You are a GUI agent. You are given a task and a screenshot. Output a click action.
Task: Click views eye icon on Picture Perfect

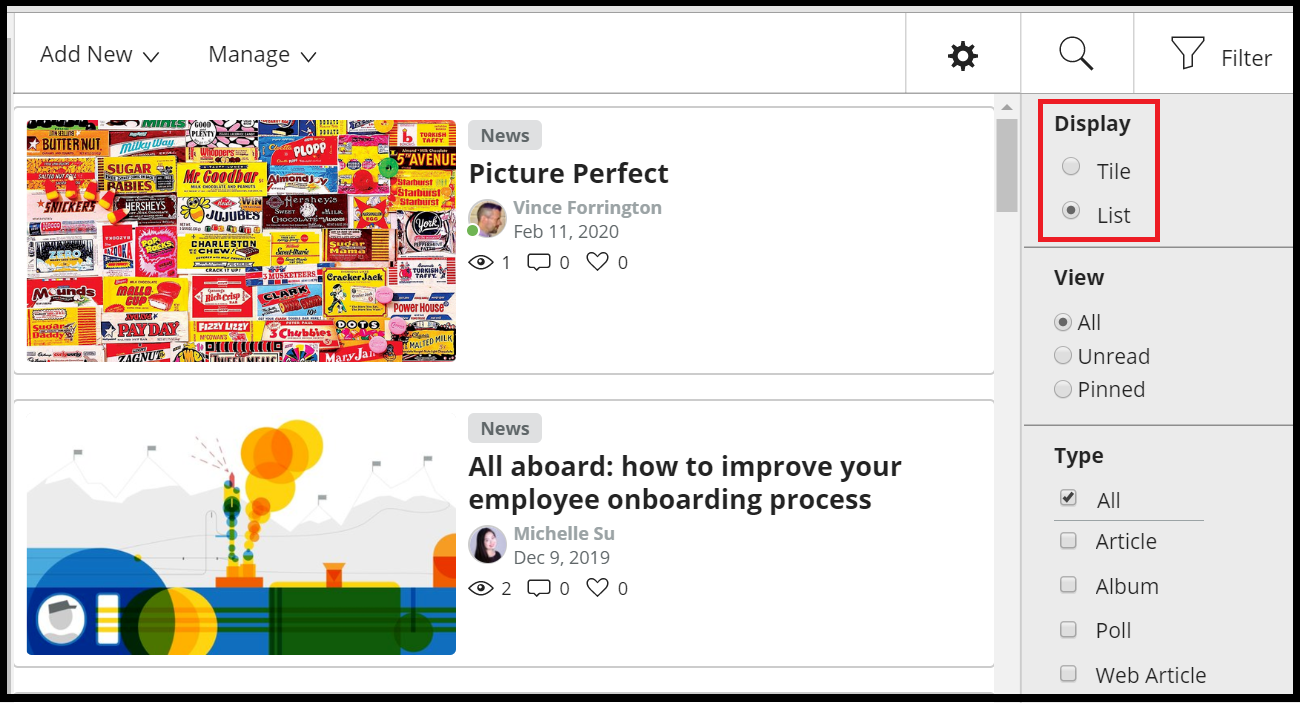click(x=481, y=263)
